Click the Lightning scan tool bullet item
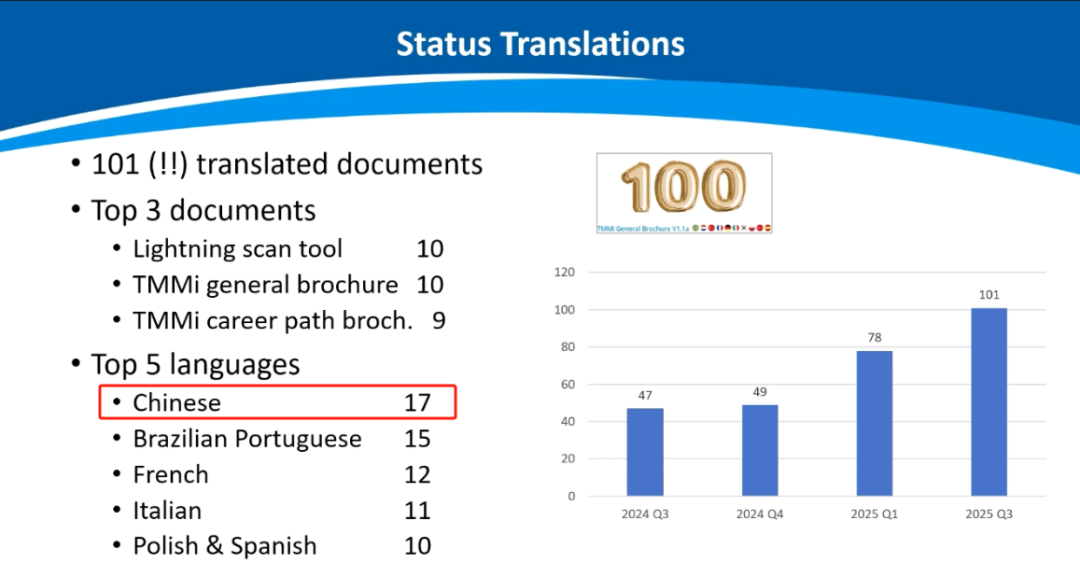 click(x=237, y=249)
